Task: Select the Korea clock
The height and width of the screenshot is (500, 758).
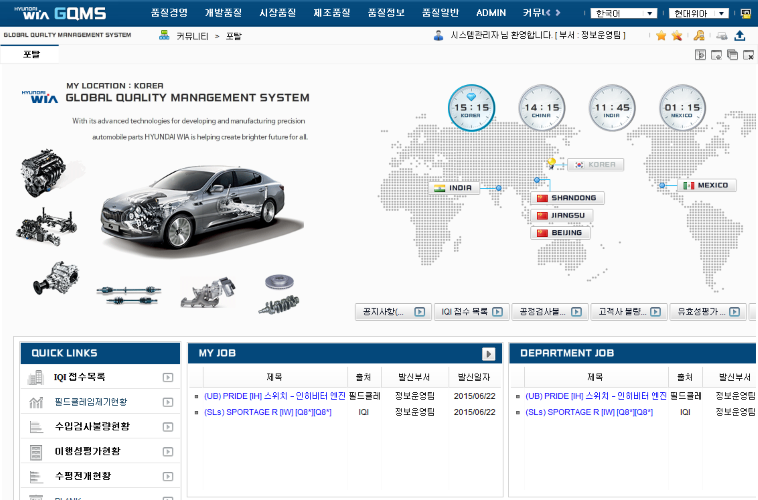Action: click(x=471, y=108)
